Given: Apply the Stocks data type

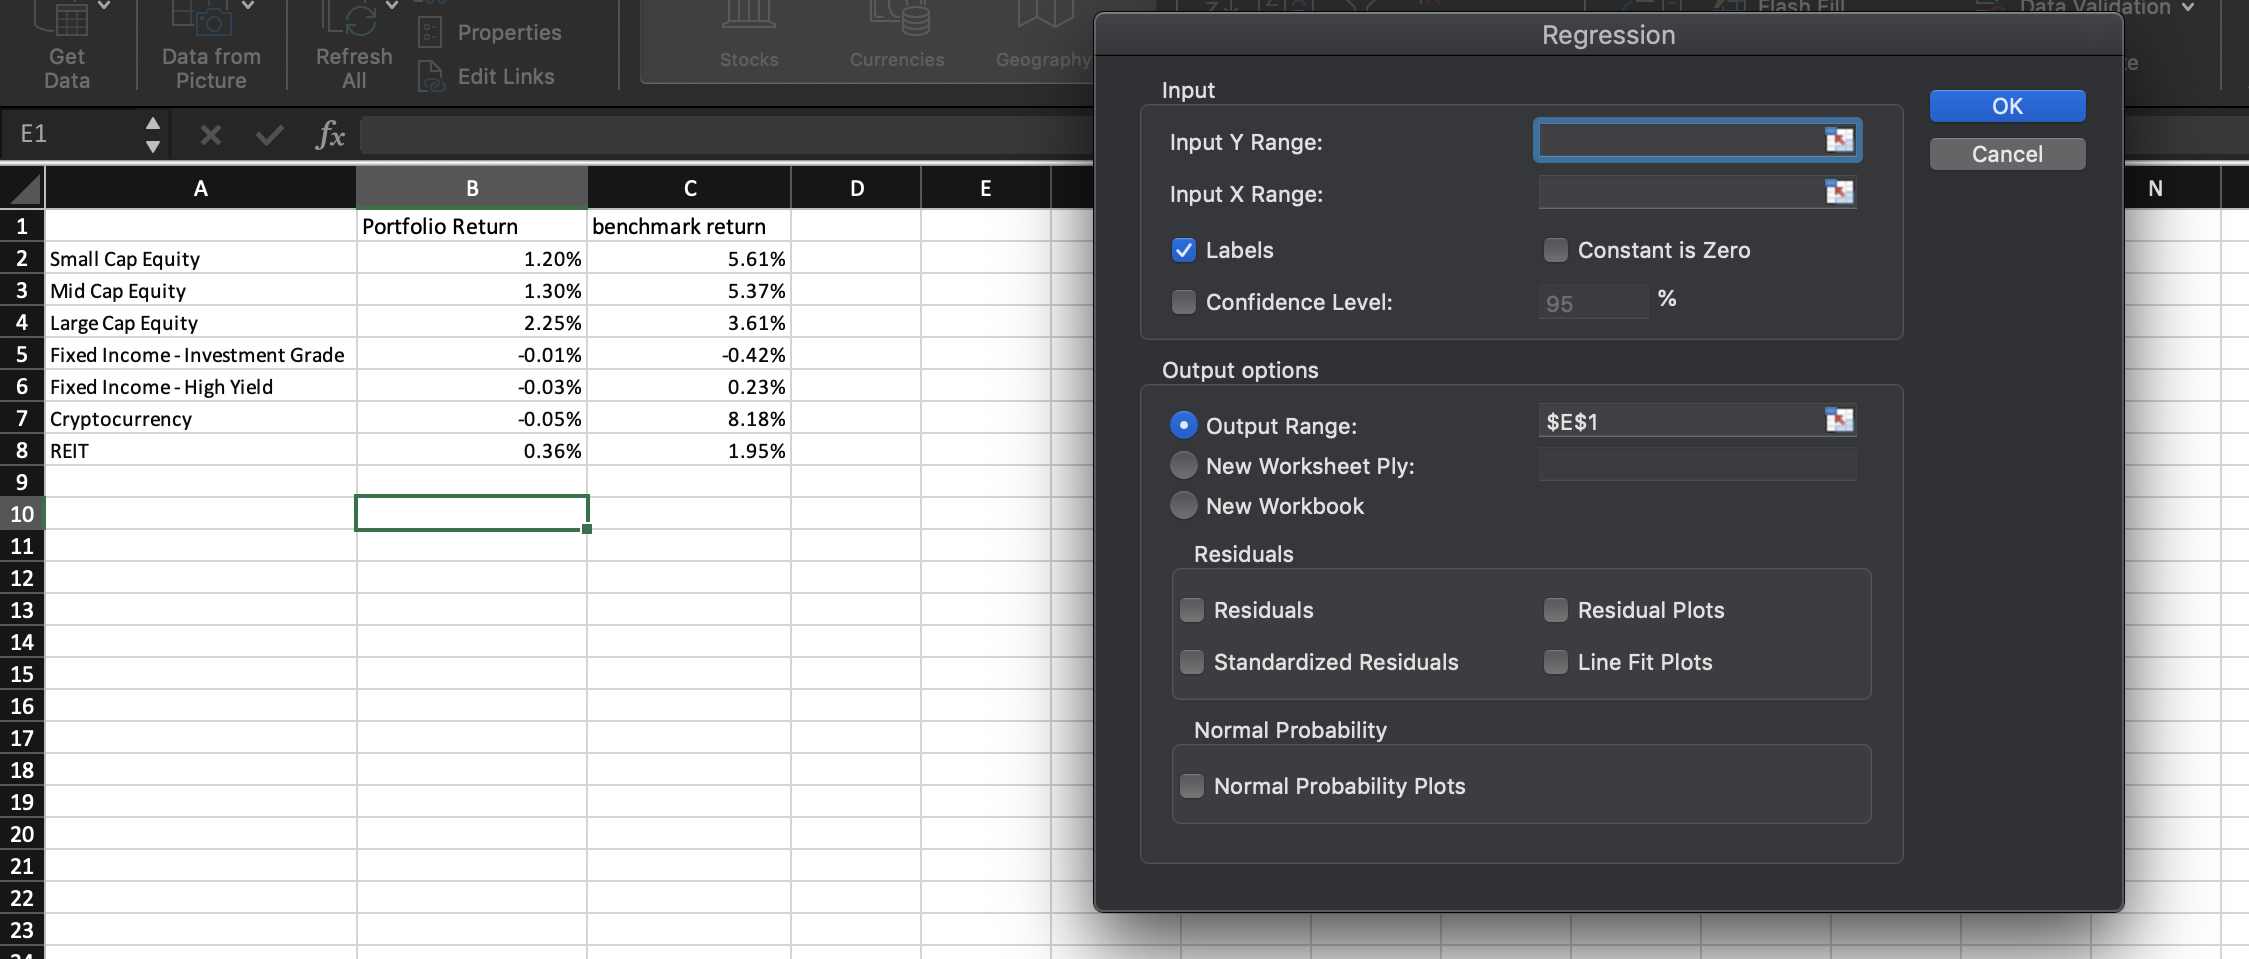Looking at the screenshot, I should [x=748, y=35].
